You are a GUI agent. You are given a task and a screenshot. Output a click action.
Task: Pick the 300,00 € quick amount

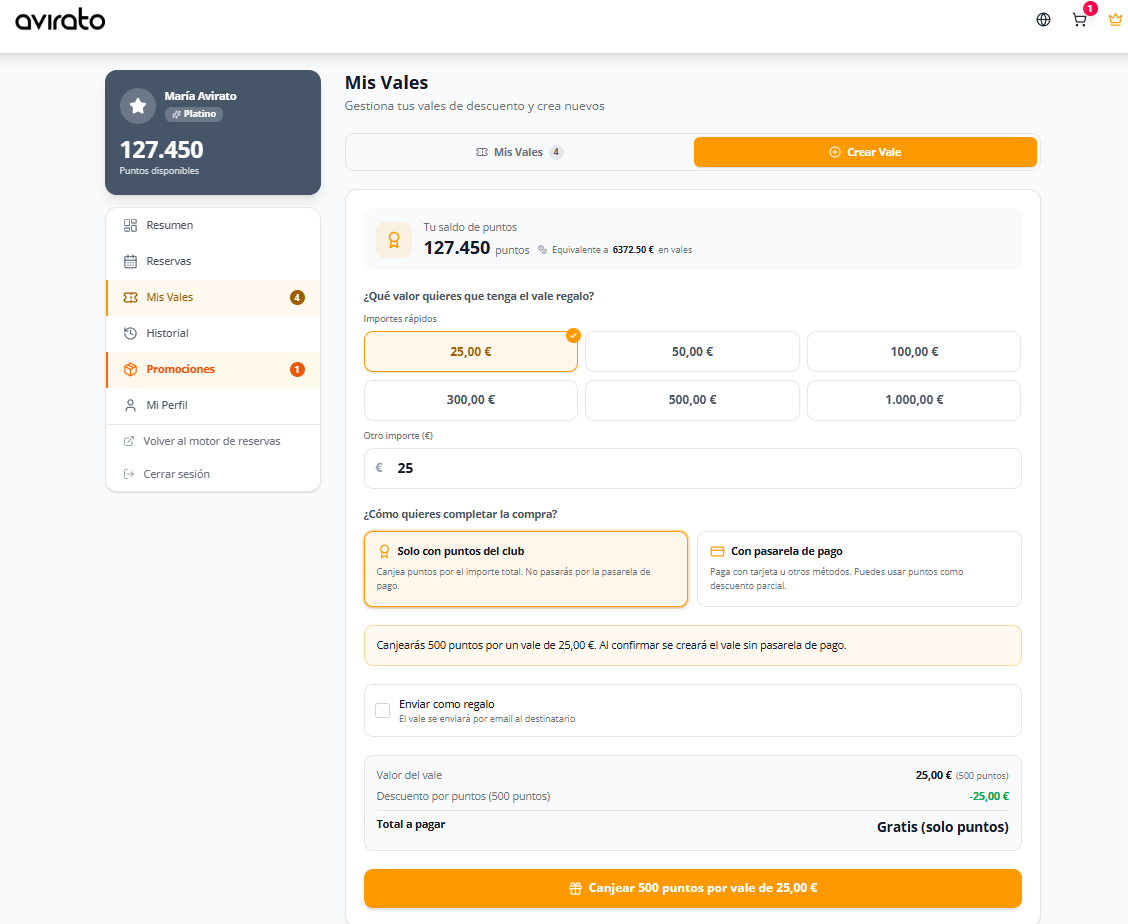470,400
